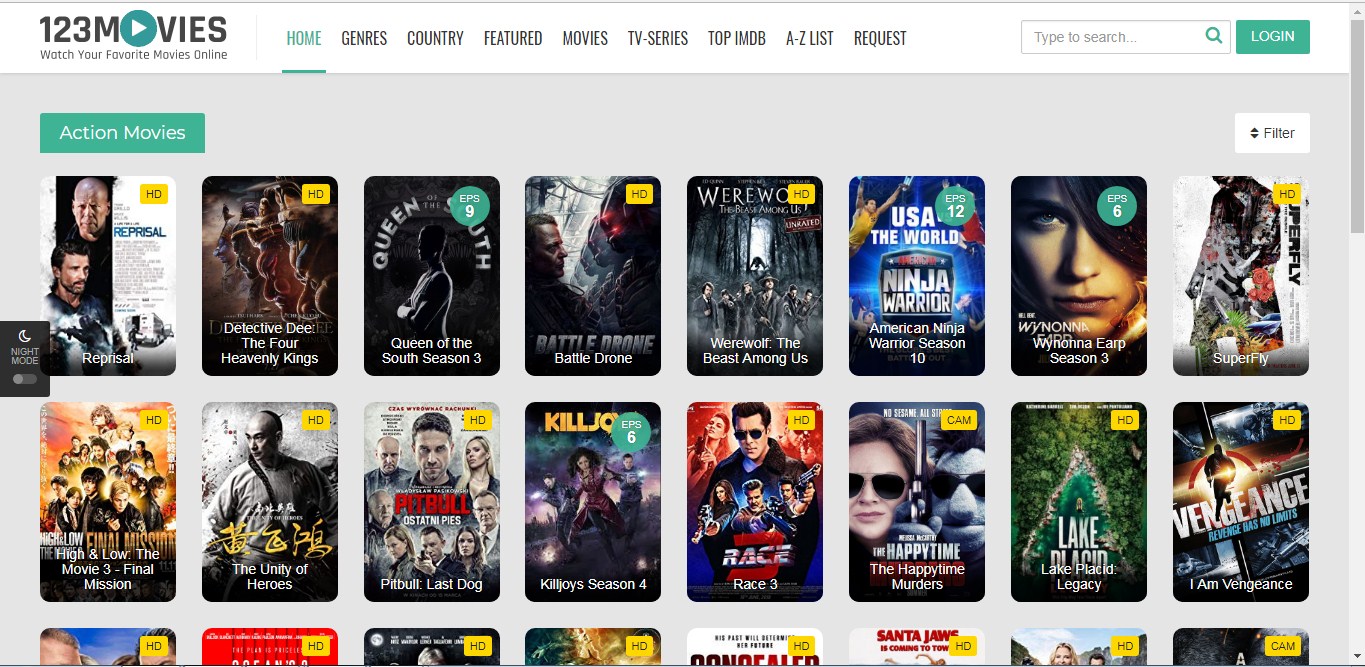Open Werewolf: The Beast Among Us
Image resolution: width=1365 pixels, height=667 pixels.
tap(755, 276)
